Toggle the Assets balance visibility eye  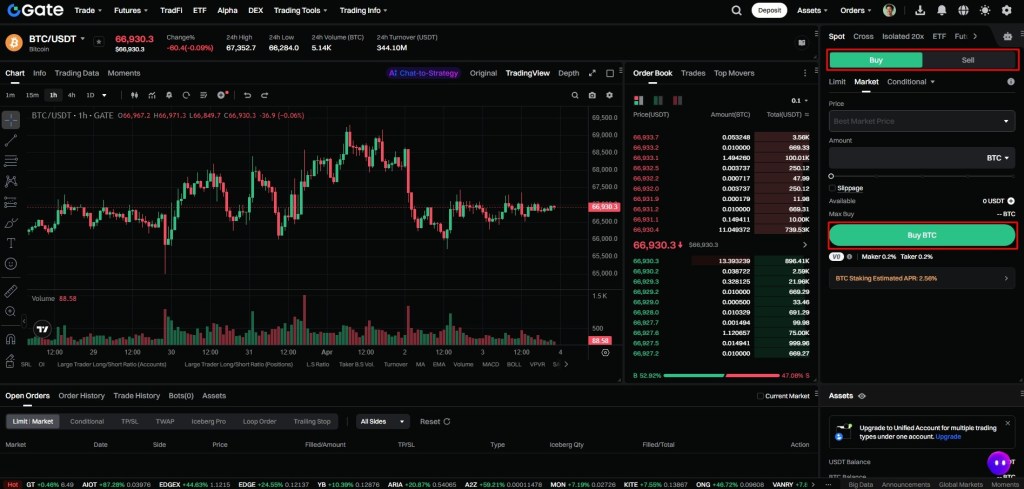tap(862, 396)
